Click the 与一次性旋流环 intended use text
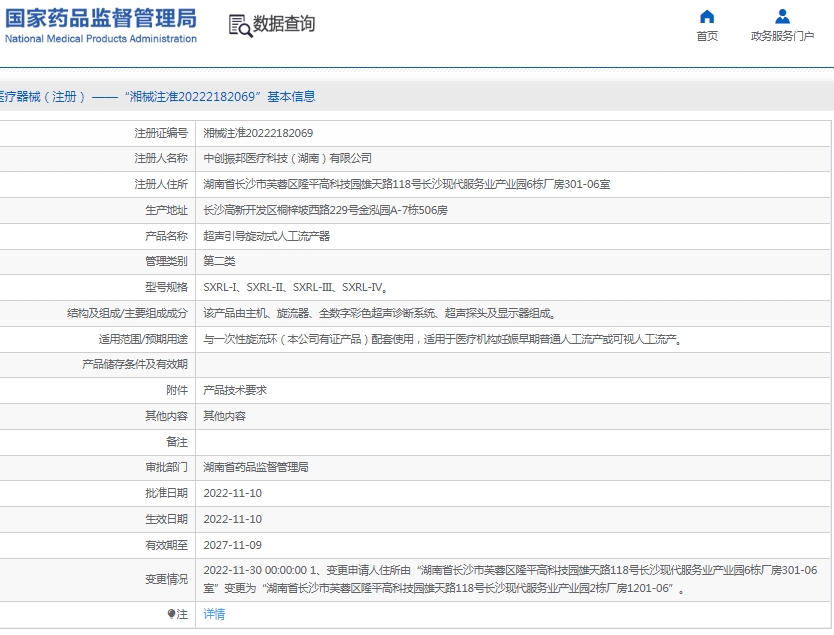Image resolution: width=834 pixels, height=635 pixels. (443, 339)
